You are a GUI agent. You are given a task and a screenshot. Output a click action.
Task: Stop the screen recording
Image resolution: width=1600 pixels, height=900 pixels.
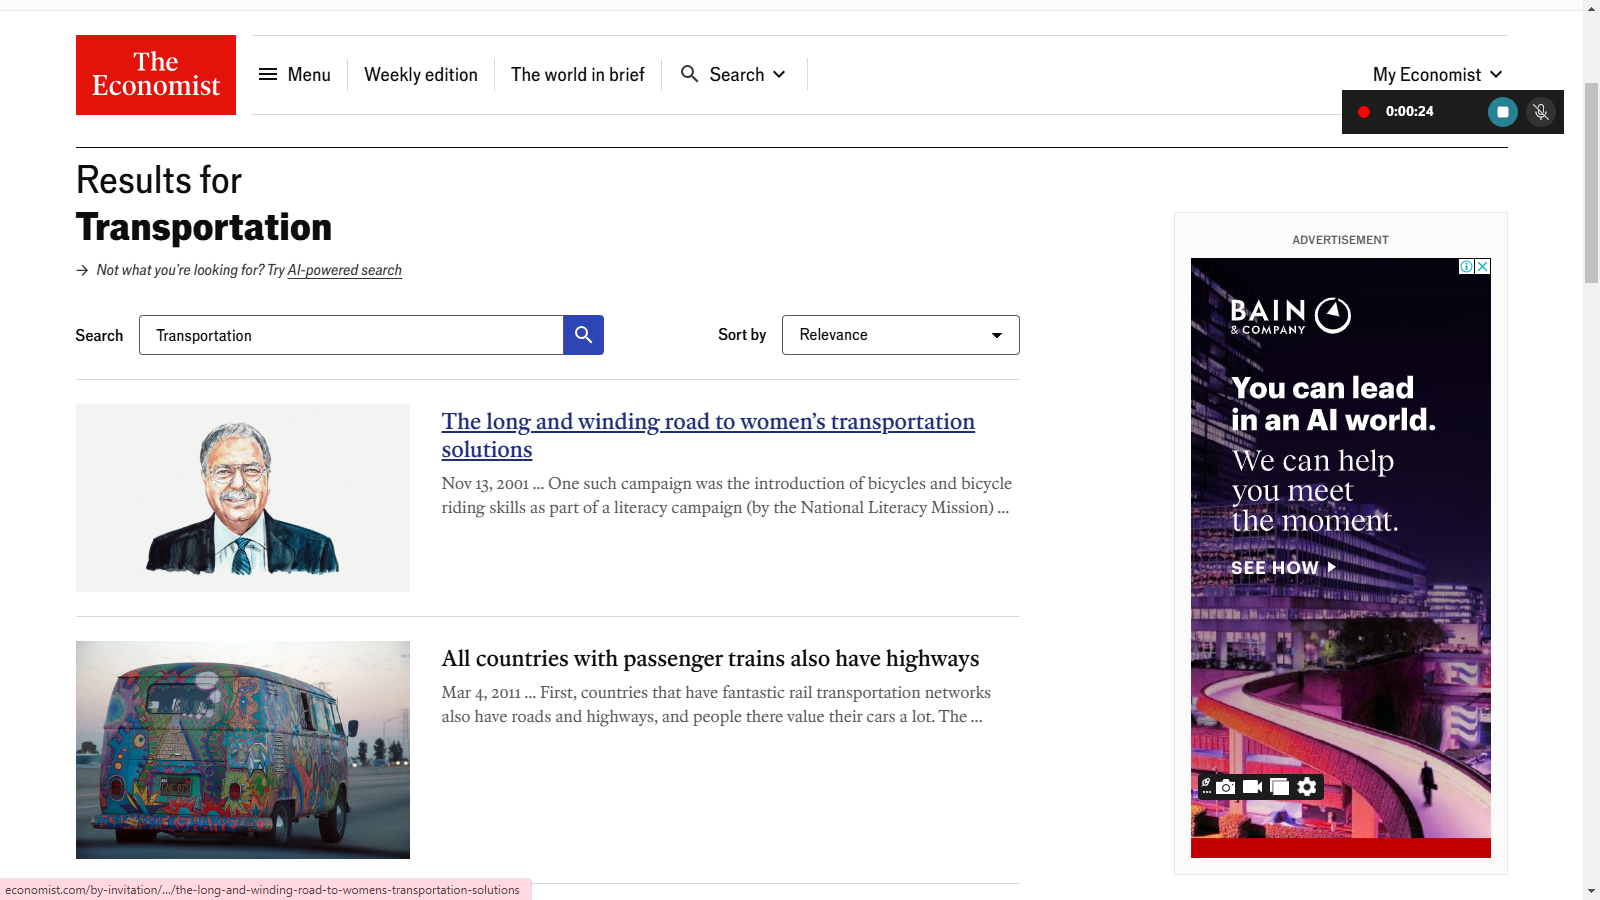1502,112
